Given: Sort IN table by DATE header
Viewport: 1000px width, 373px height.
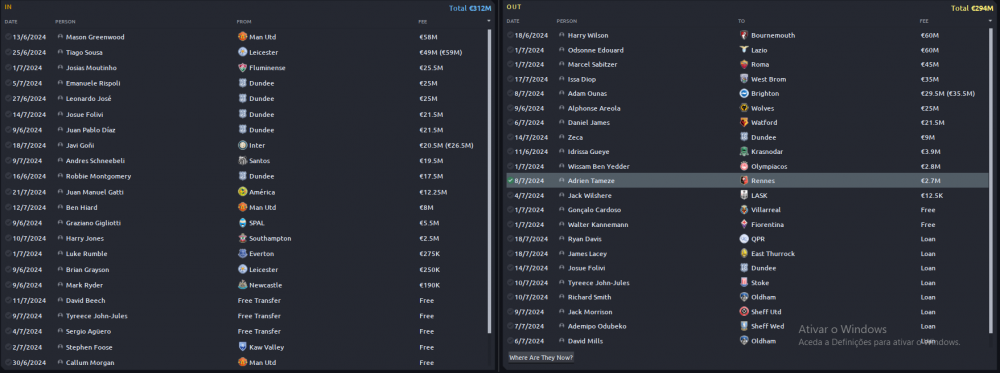Looking at the screenshot, I should [11, 22].
